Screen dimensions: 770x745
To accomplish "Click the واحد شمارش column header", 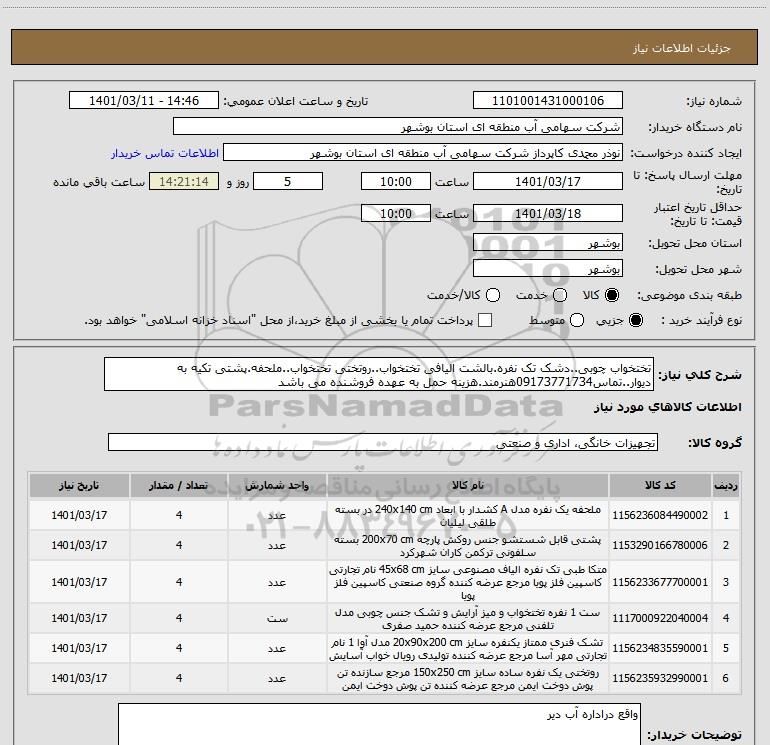I will pyautogui.click(x=277, y=486).
